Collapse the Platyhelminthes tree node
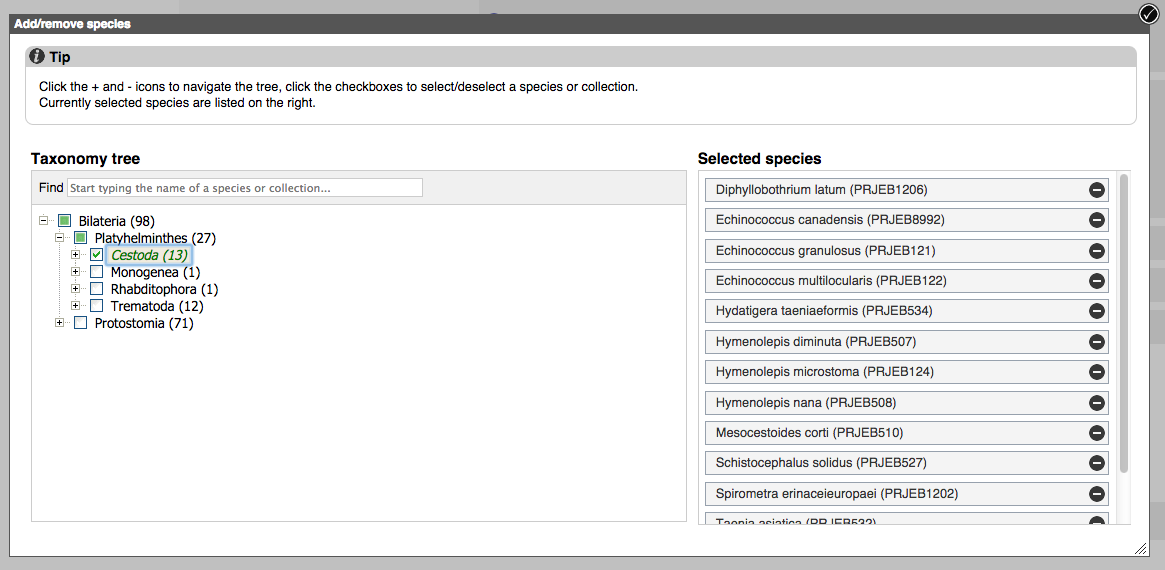The height and width of the screenshot is (570, 1165). click(60, 238)
